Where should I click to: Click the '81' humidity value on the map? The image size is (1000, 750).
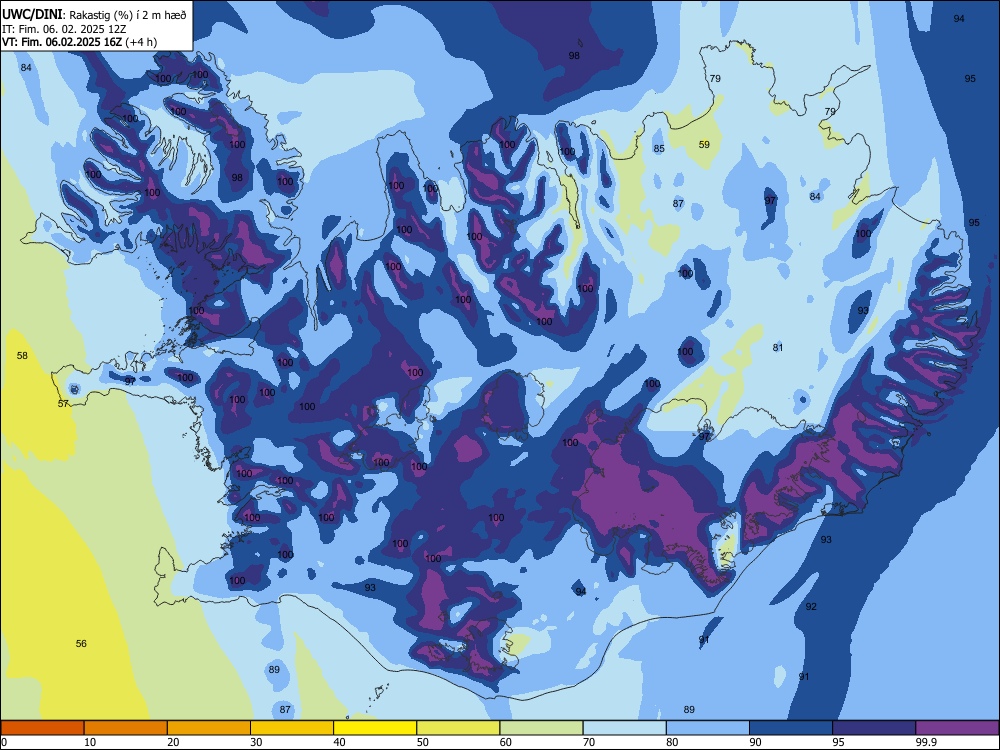777,348
